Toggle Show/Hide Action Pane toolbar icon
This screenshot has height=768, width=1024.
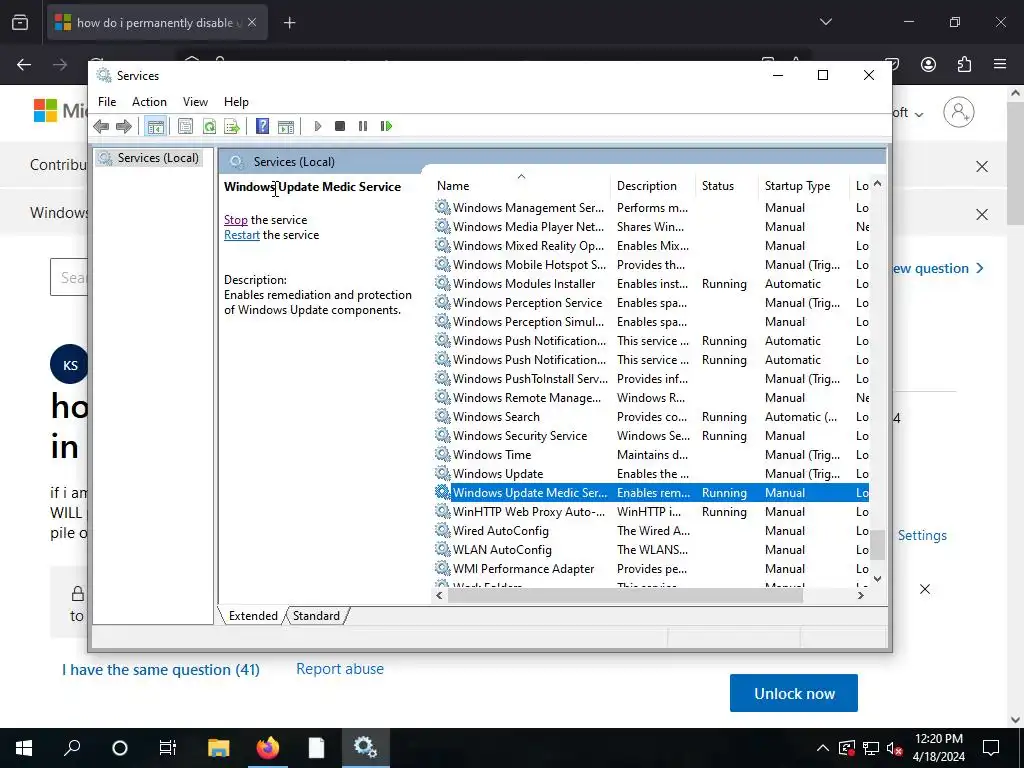(x=285, y=126)
